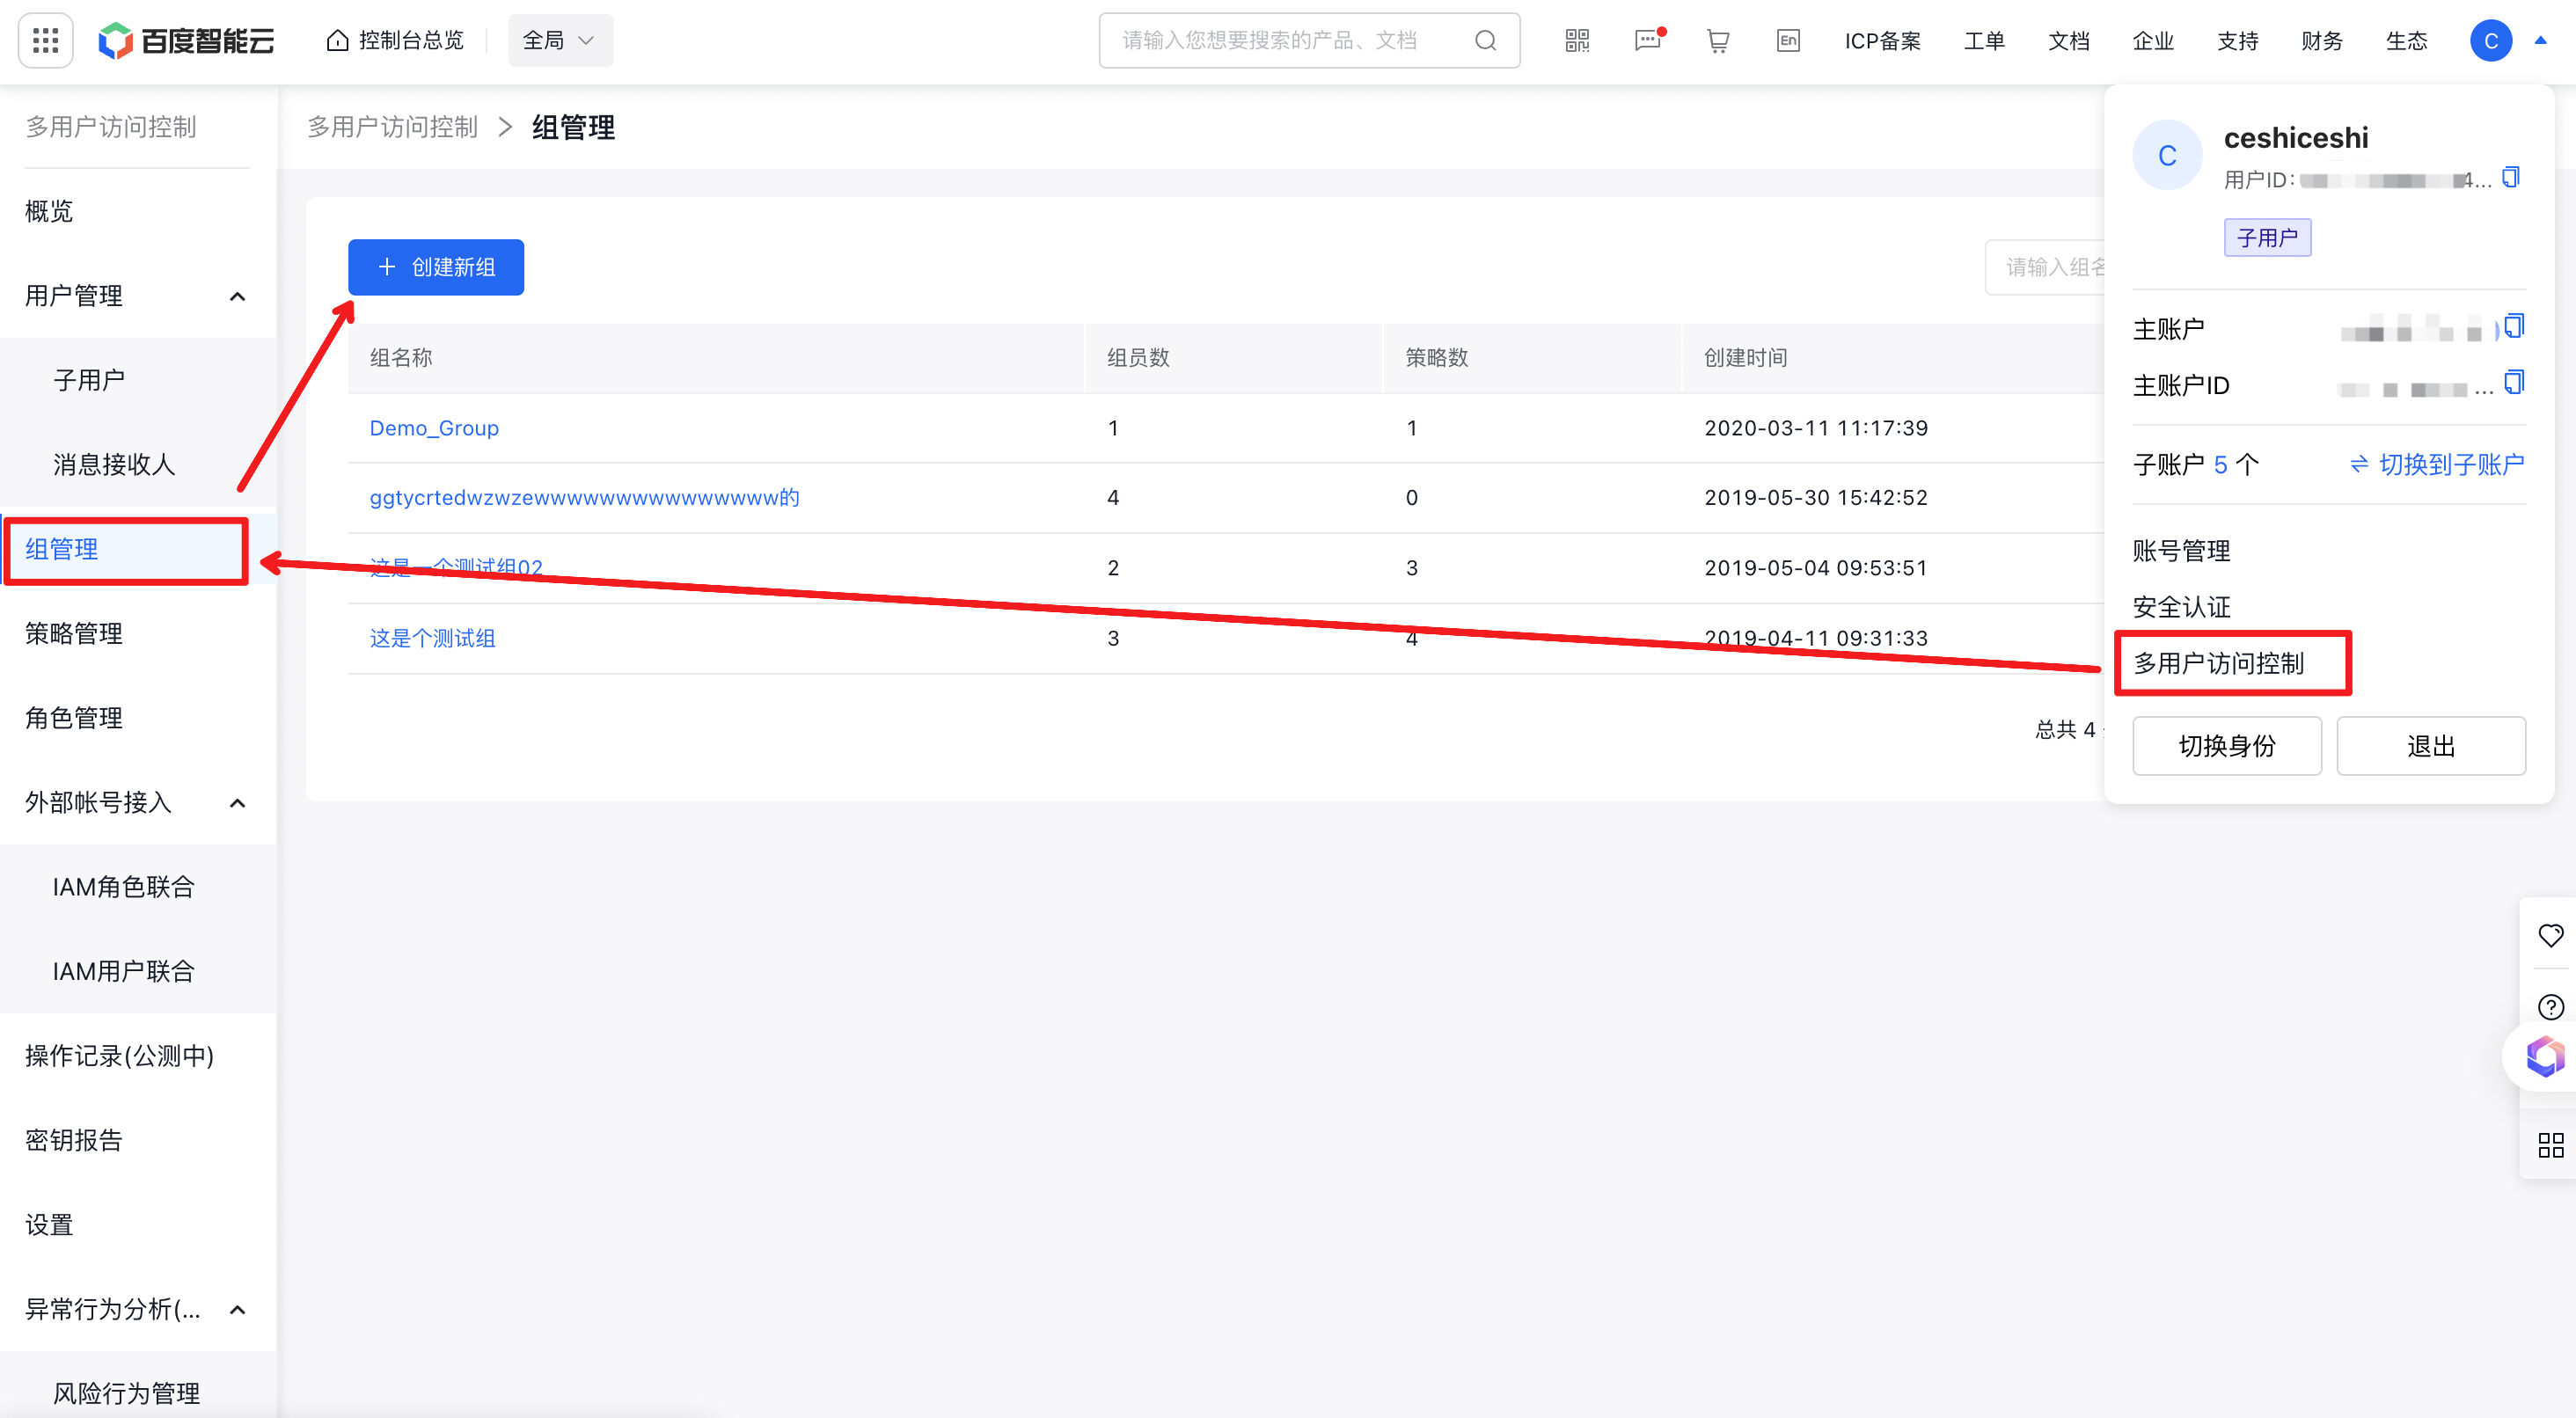The height and width of the screenshot is (1418, 2576).
Task: Open 企业 in top navigation
Action: pyautogui.click(x=2153, y=40)
